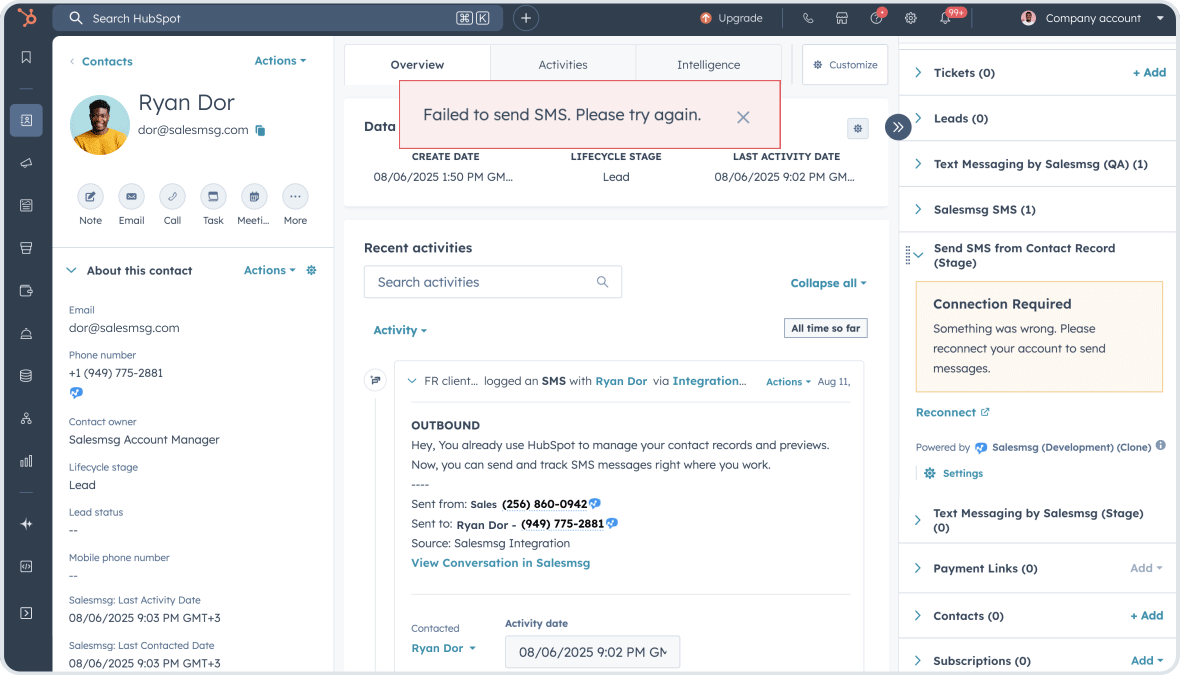Collapse the About this contact section
This screenshot has width=1180, height=676.
point(71,270)
